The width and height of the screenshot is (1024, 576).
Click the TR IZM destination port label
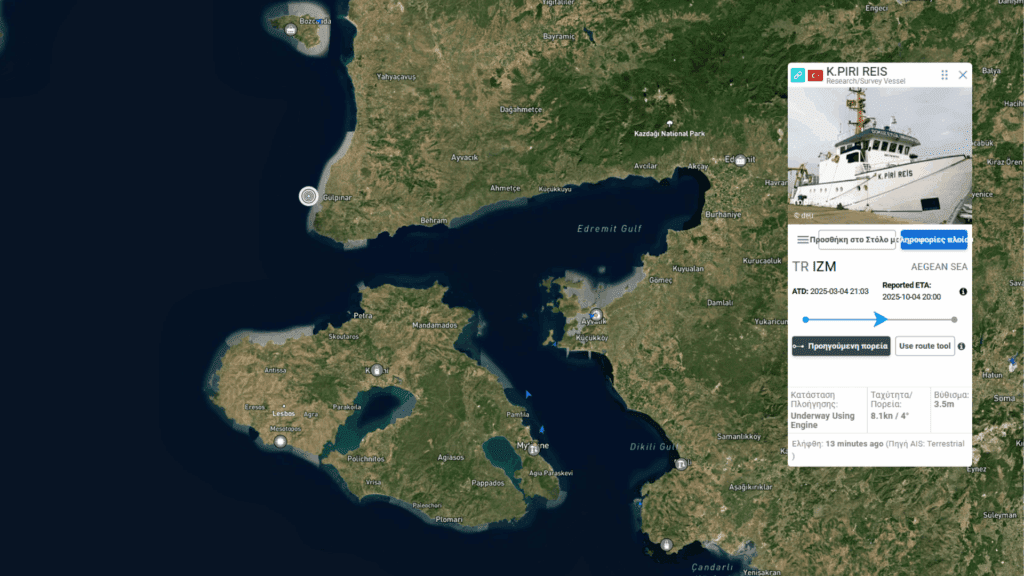coord(814,267)
